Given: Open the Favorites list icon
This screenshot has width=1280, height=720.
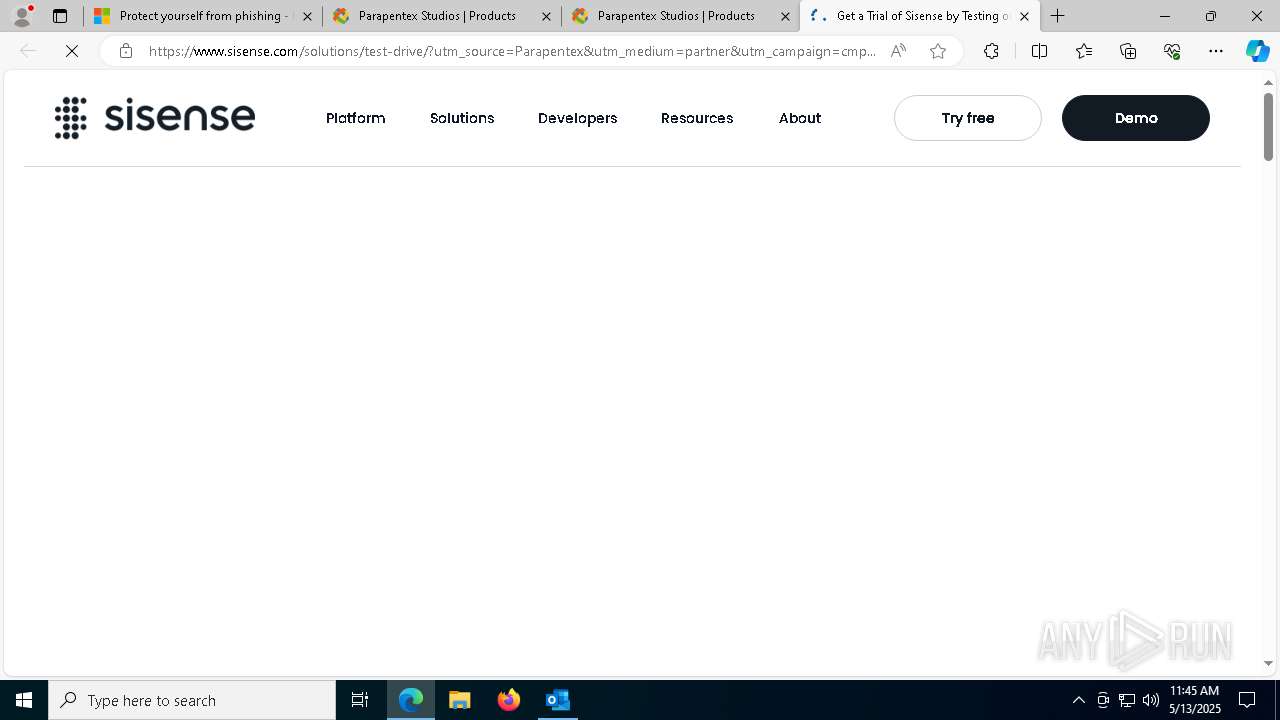Looking at the screenshot, I should [1084, 51].
